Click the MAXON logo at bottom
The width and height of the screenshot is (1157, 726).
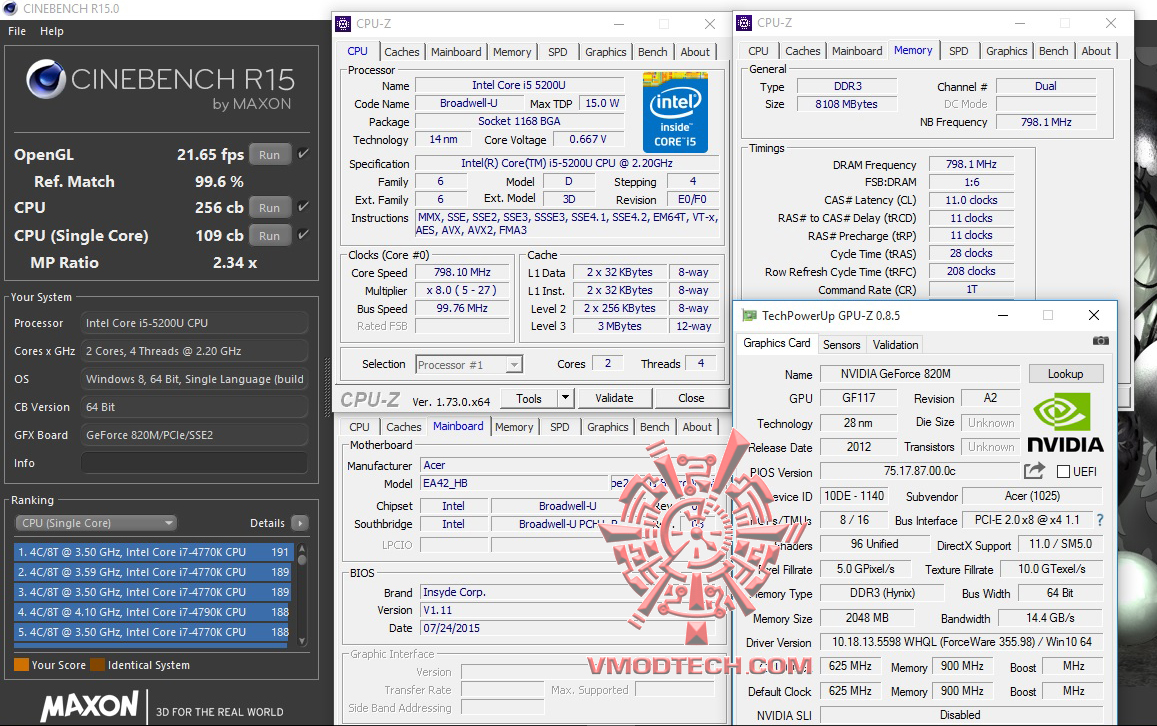point(89,706)
